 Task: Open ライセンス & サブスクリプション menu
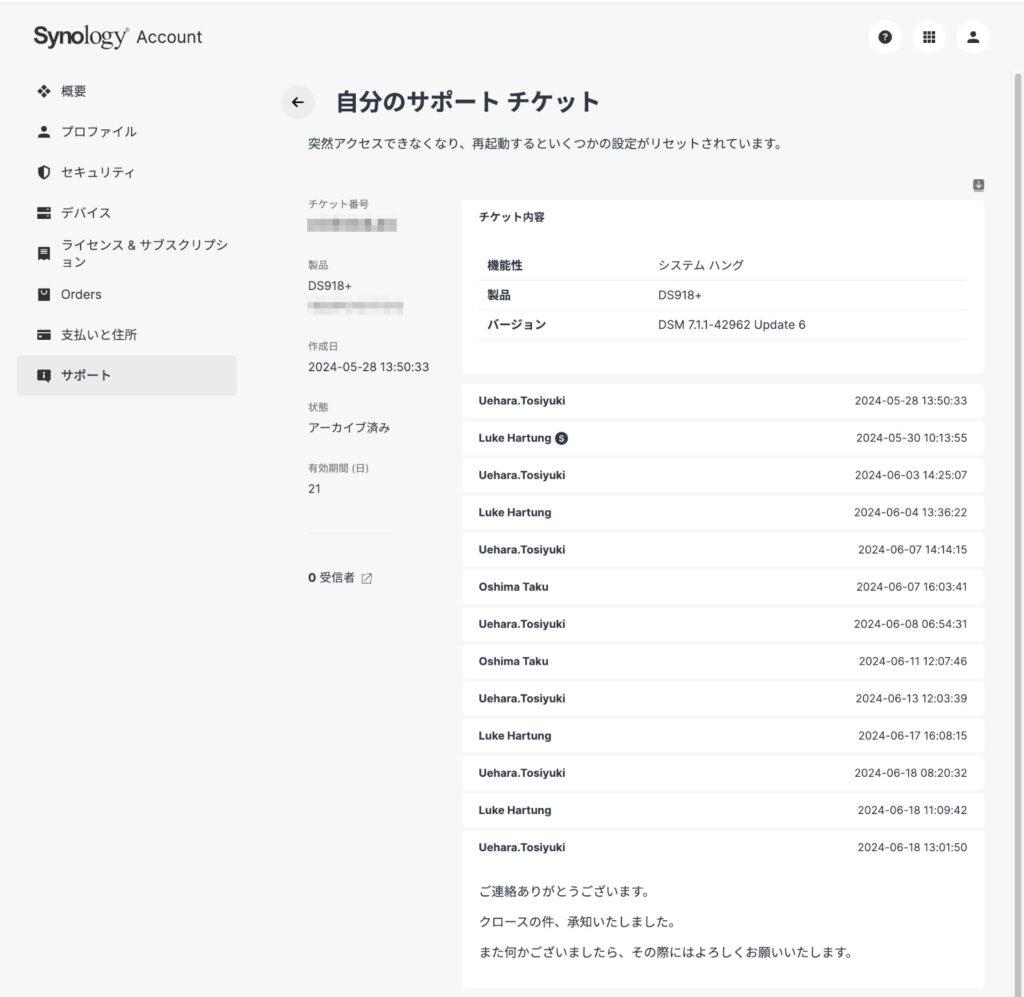[x=127, y=253]
